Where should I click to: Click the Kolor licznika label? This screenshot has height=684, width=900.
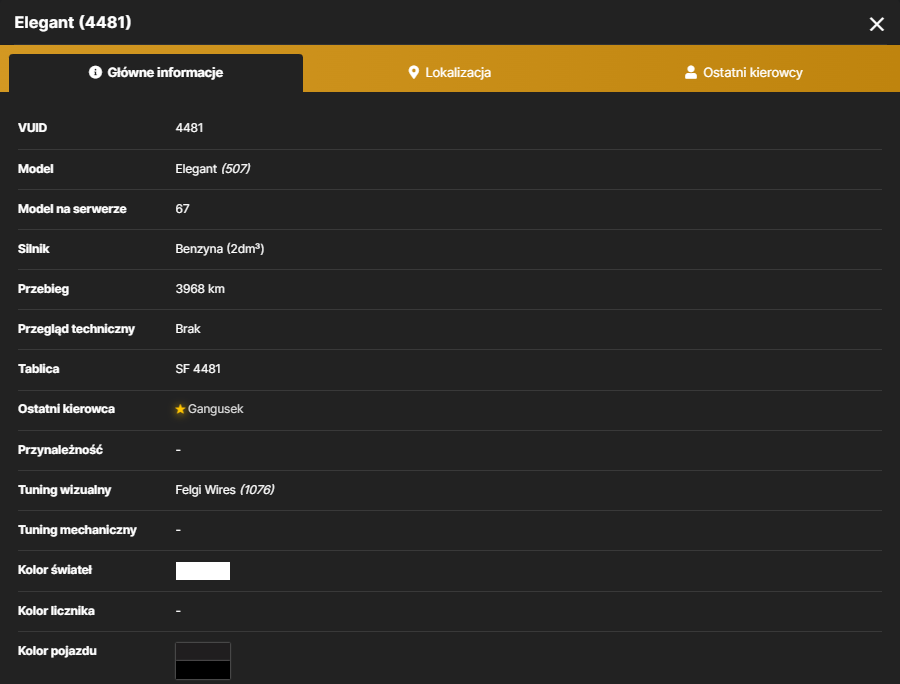[56, 611]
